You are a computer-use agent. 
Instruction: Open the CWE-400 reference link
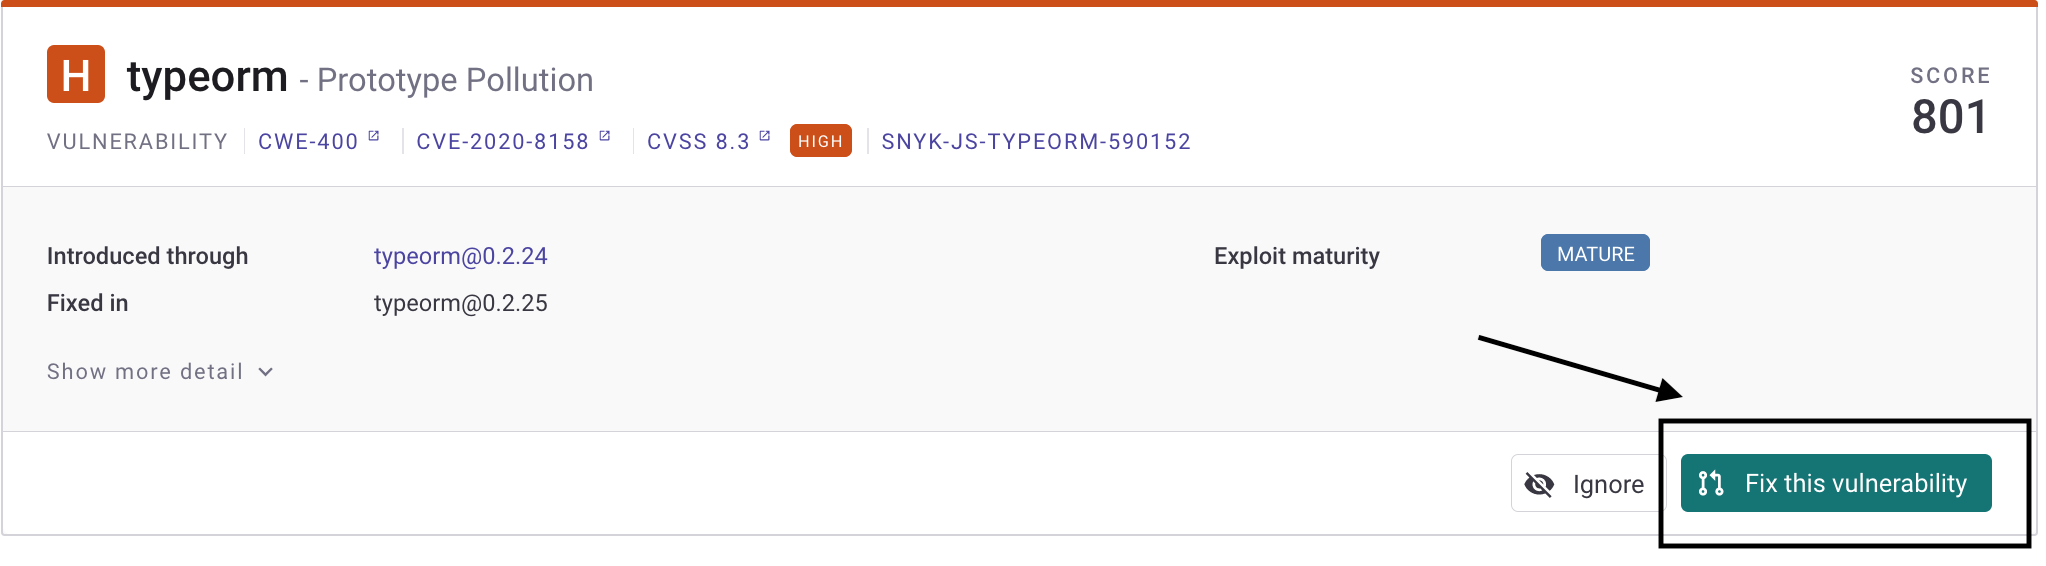[x=308, y=141]
